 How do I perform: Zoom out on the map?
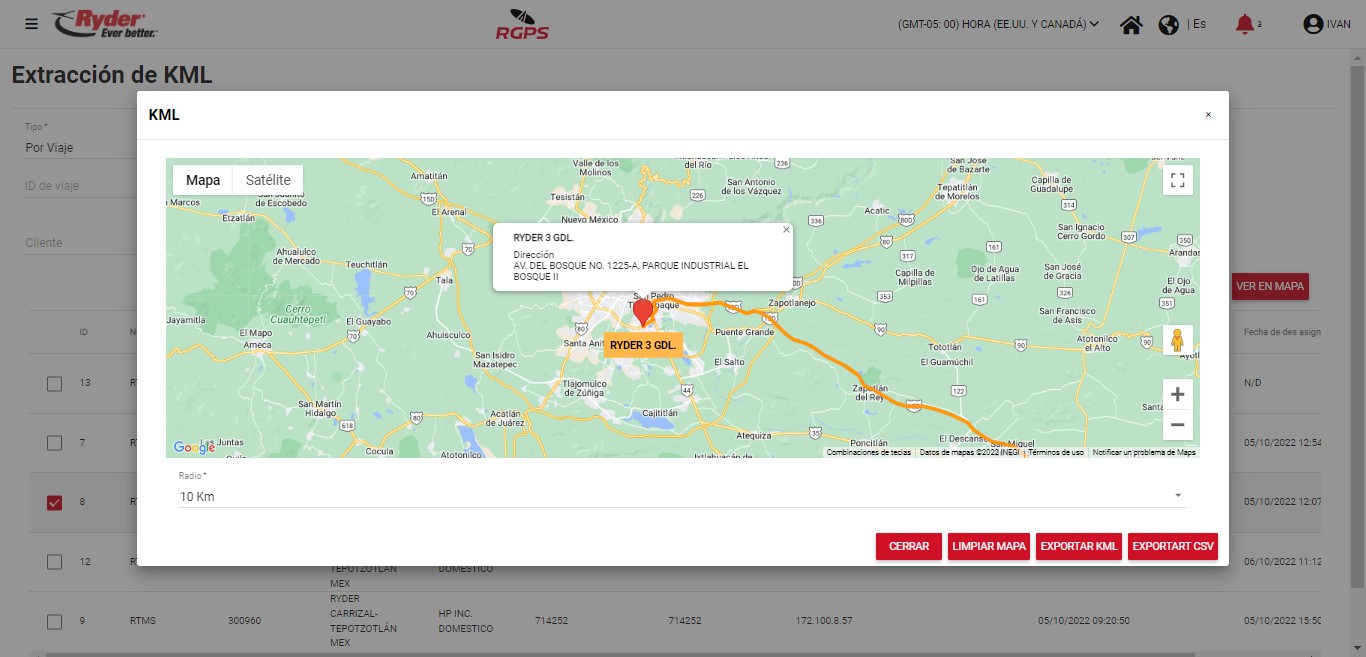click(x=1177, y=425)
